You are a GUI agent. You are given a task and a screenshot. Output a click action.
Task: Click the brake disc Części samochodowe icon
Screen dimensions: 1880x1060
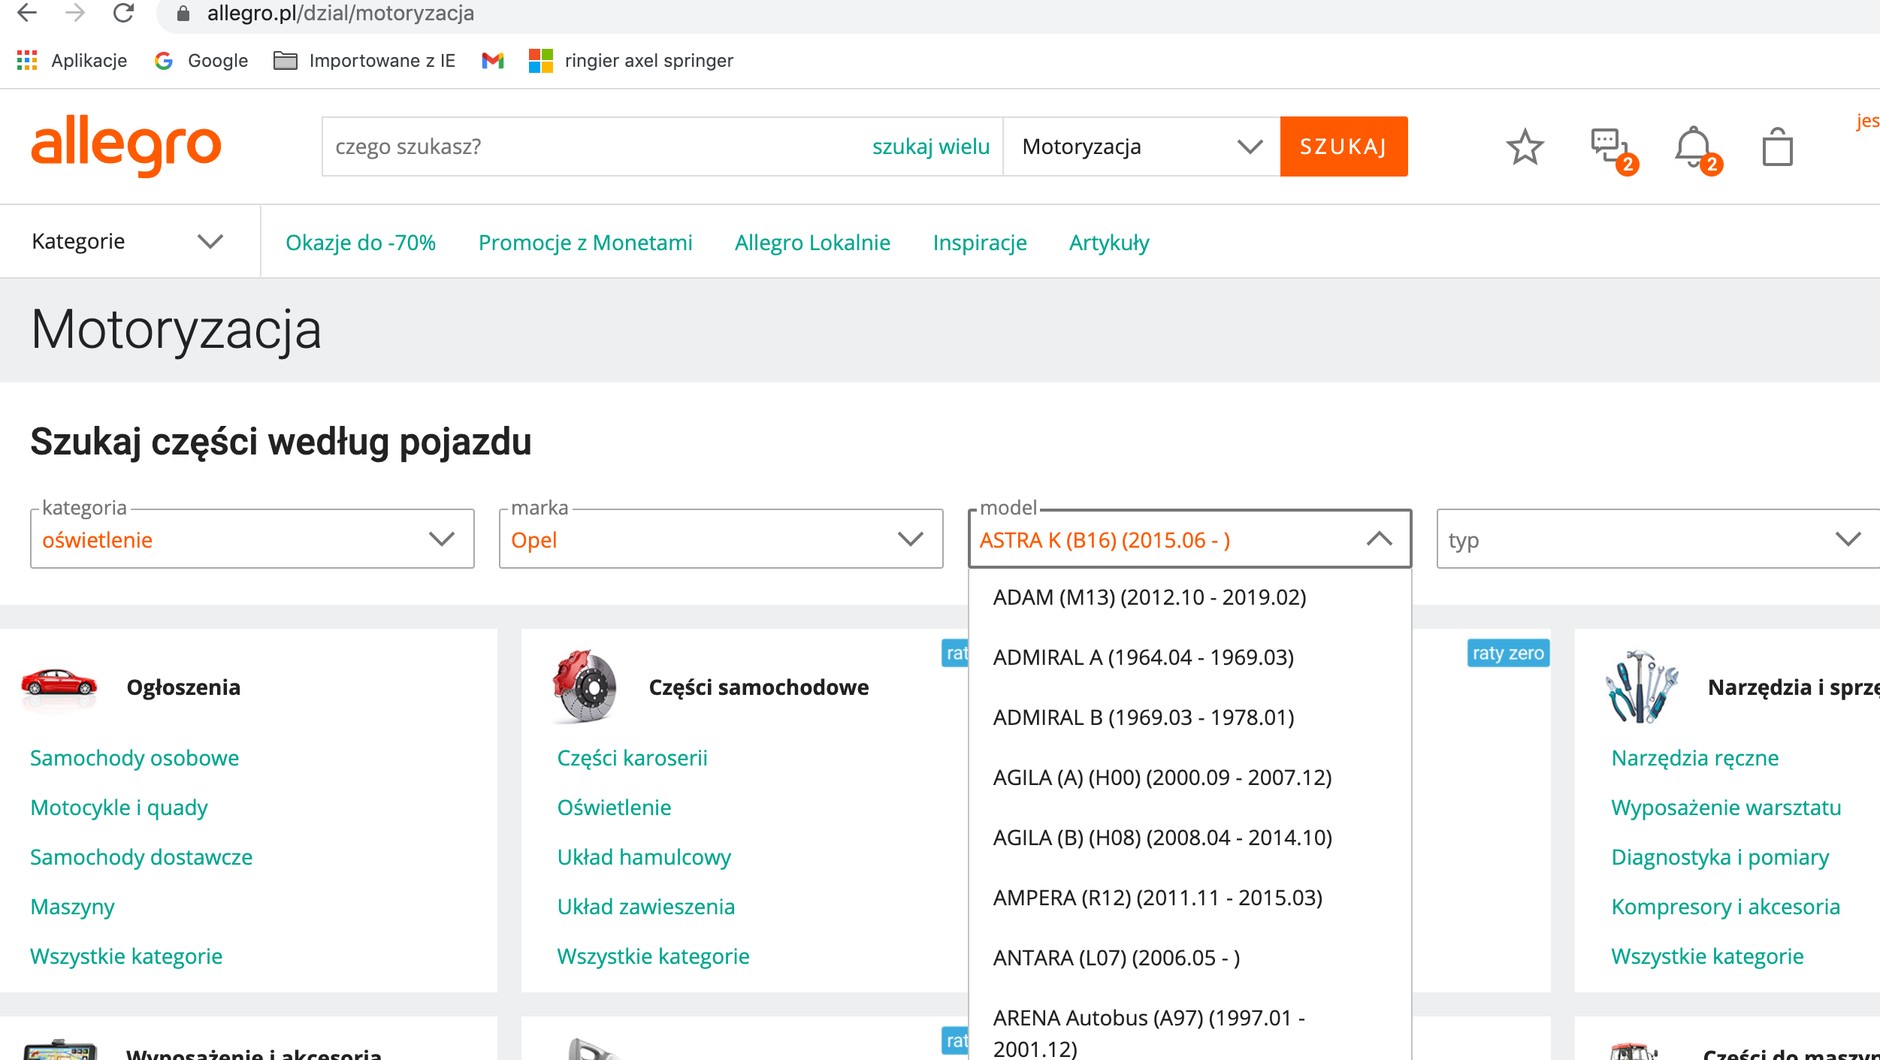click(585, 686)
